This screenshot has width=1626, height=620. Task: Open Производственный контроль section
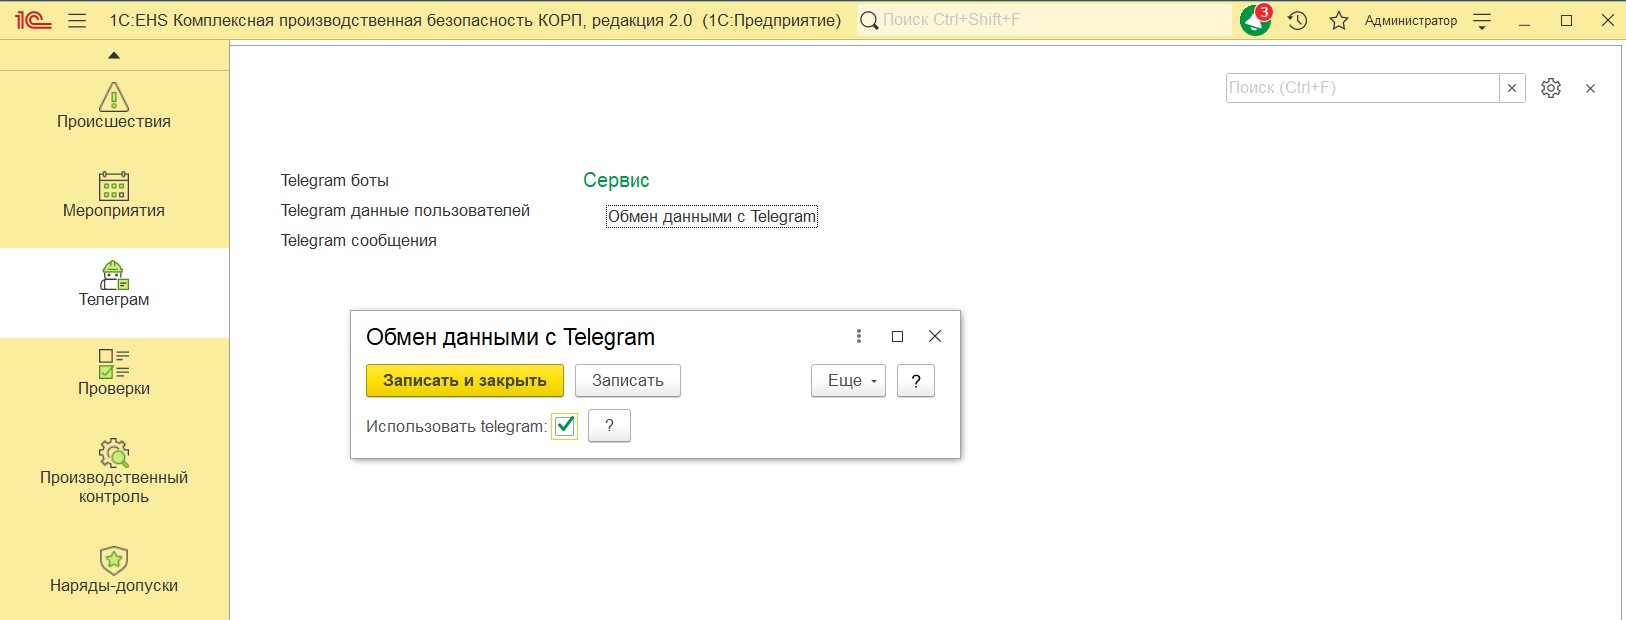coord(114,454)
